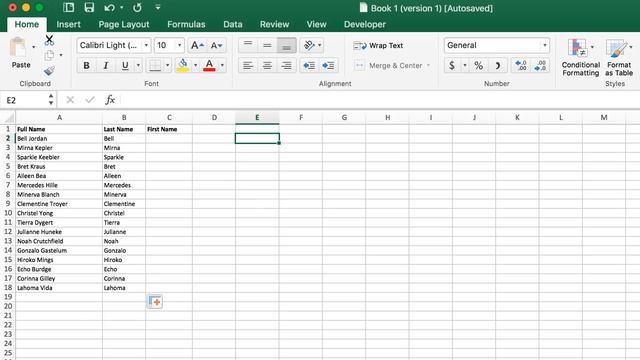The image size is (640, 360).
Task: Open Format as Table
Action: click(618, 57)
